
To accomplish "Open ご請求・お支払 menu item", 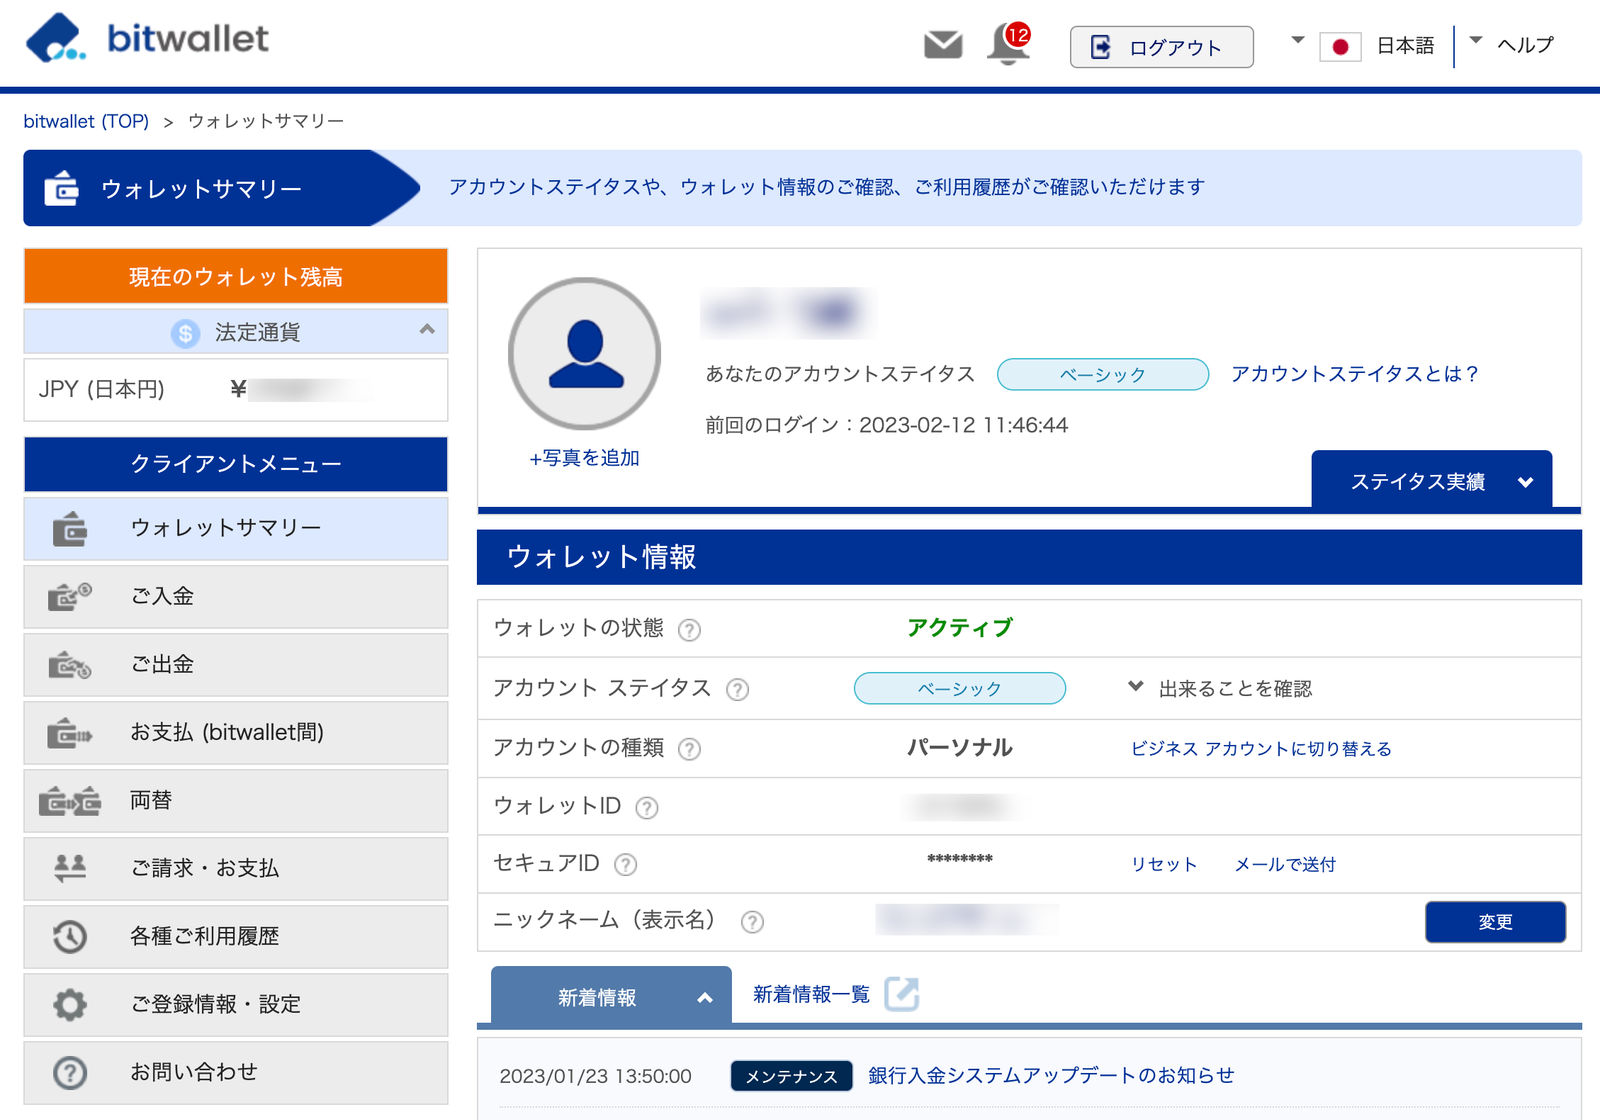I will [236, 869].
